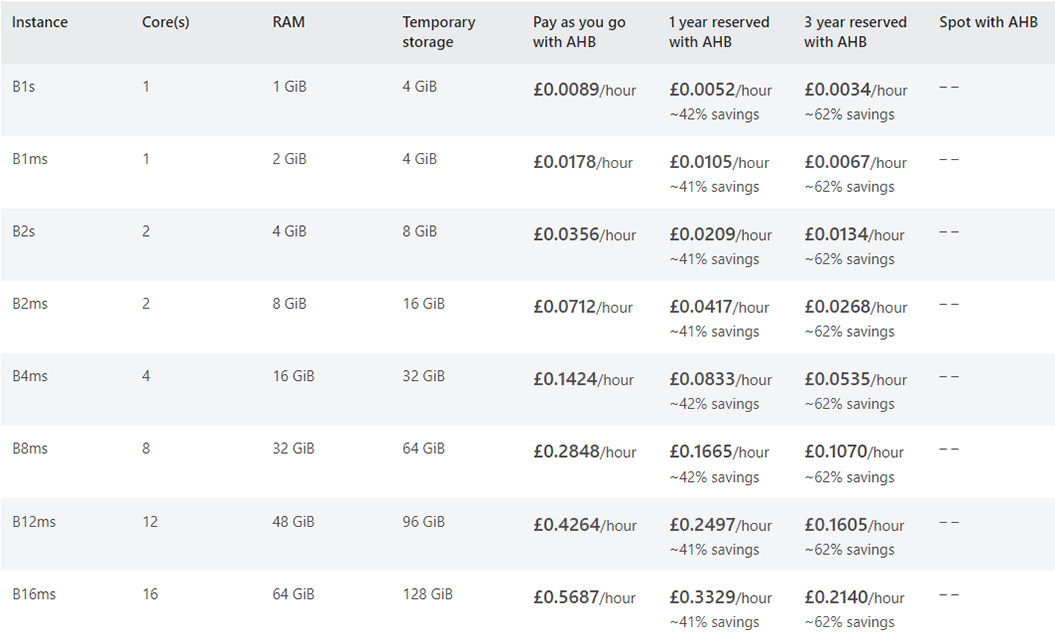The height and width of the screenshot is (642, 1055).
Task: Click the £0.0089/hour pay-as-you-go price
Action: click(584, 90)
